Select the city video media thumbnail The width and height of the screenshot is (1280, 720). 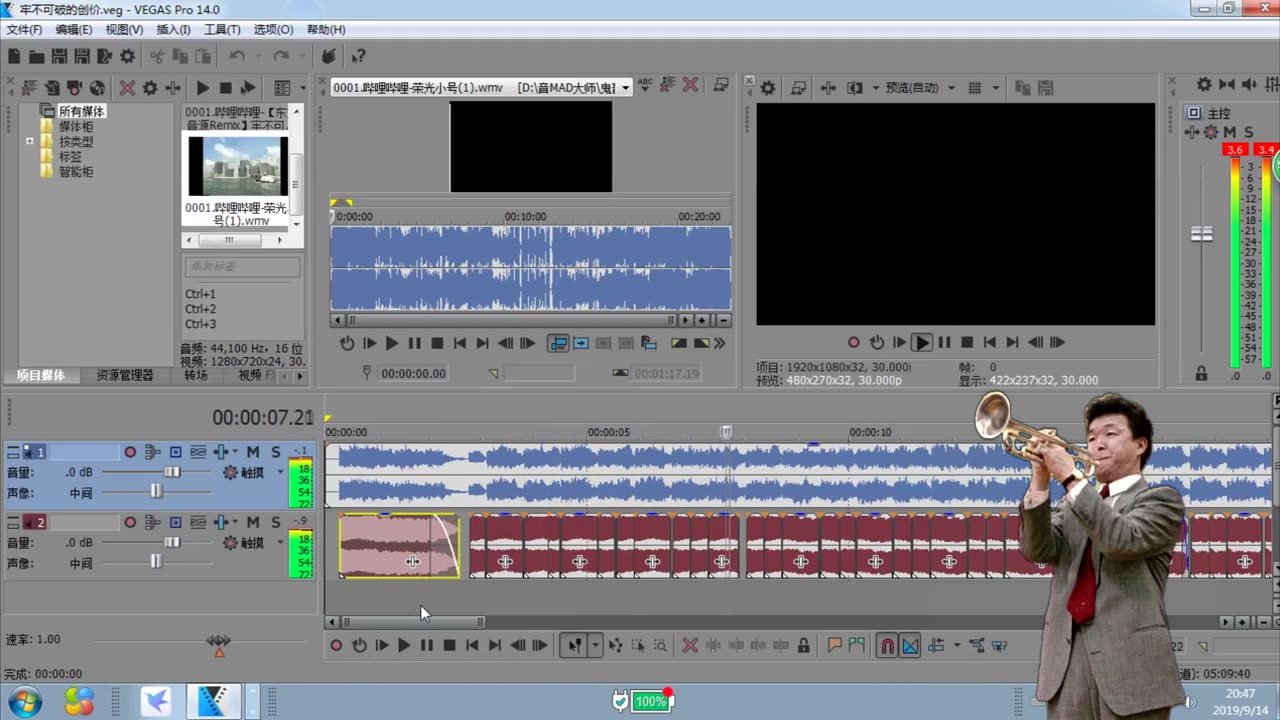click(238, 166)
